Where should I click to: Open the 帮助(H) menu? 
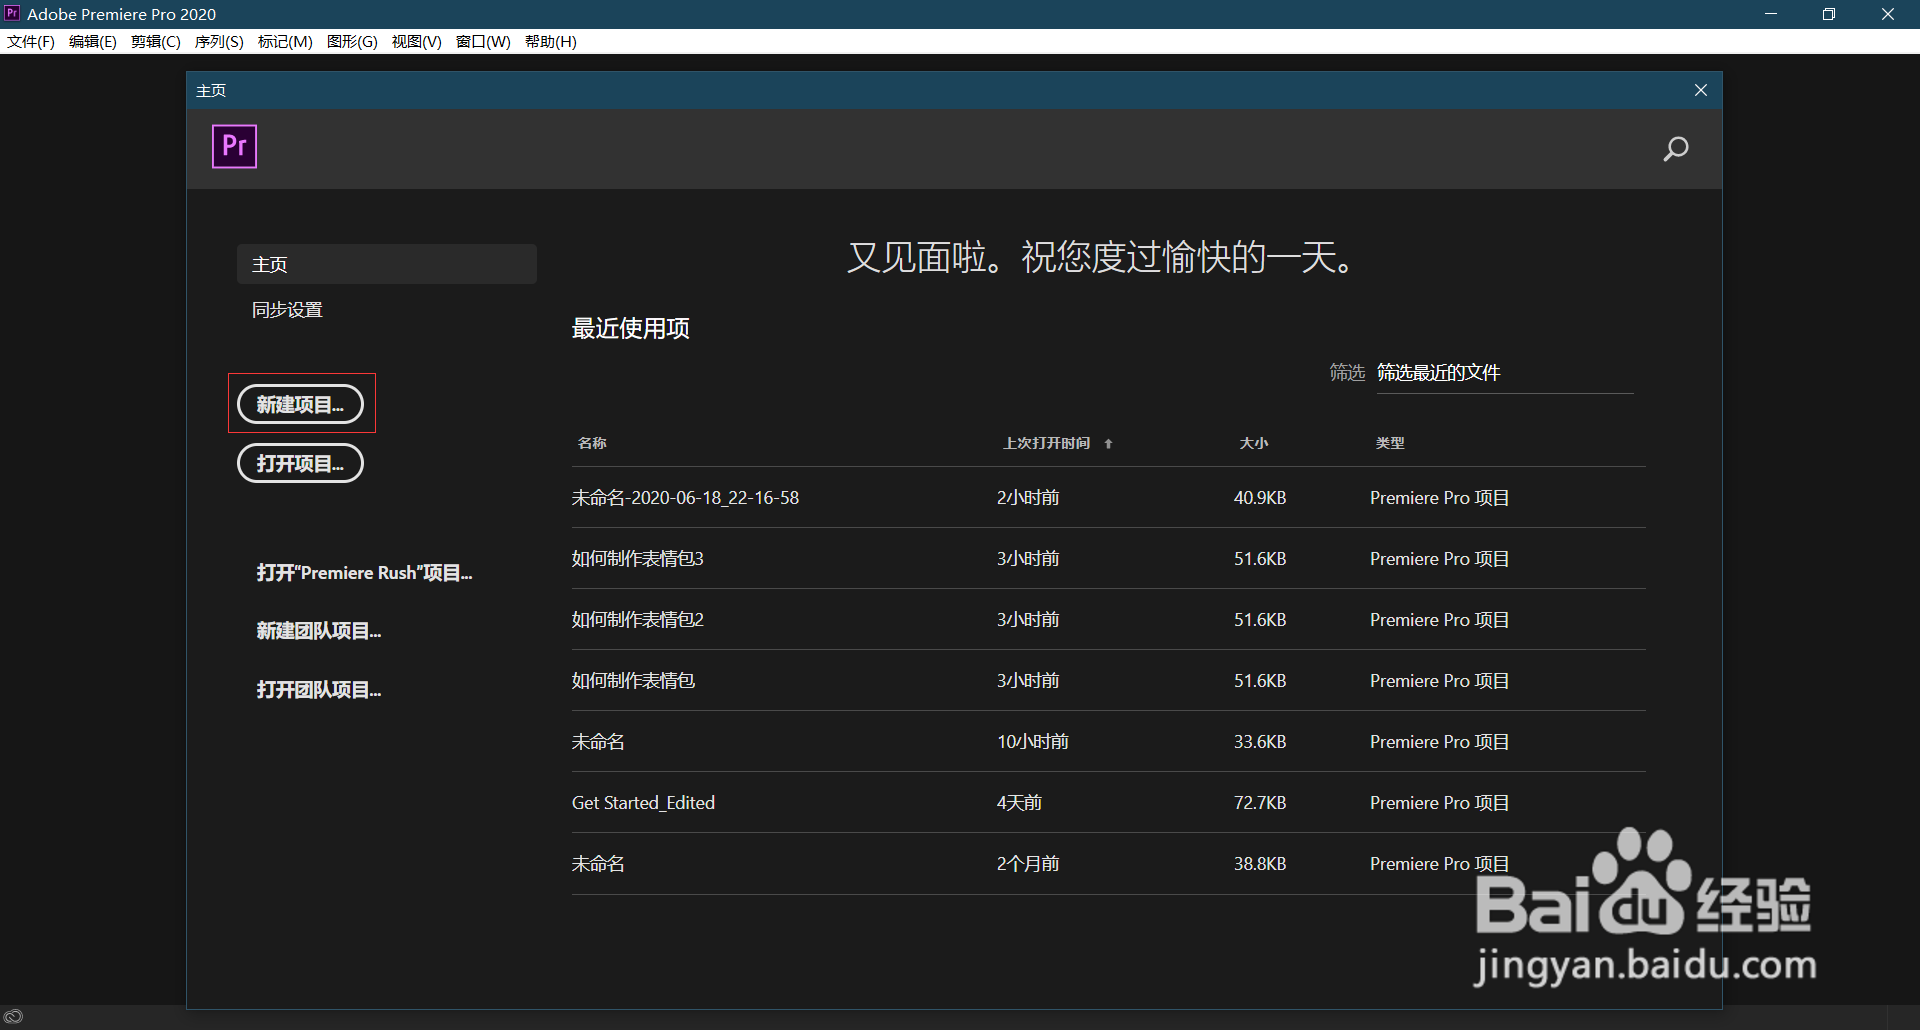550,41
